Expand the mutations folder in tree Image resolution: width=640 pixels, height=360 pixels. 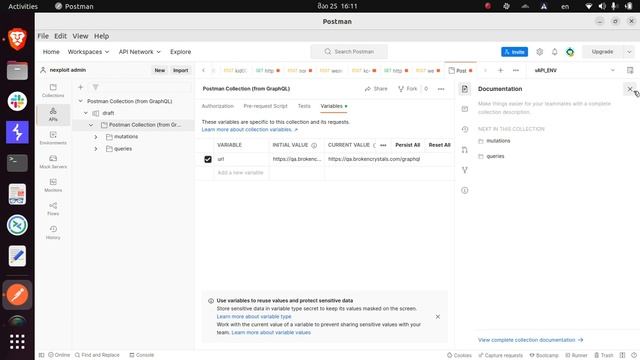tap(96, 137)
